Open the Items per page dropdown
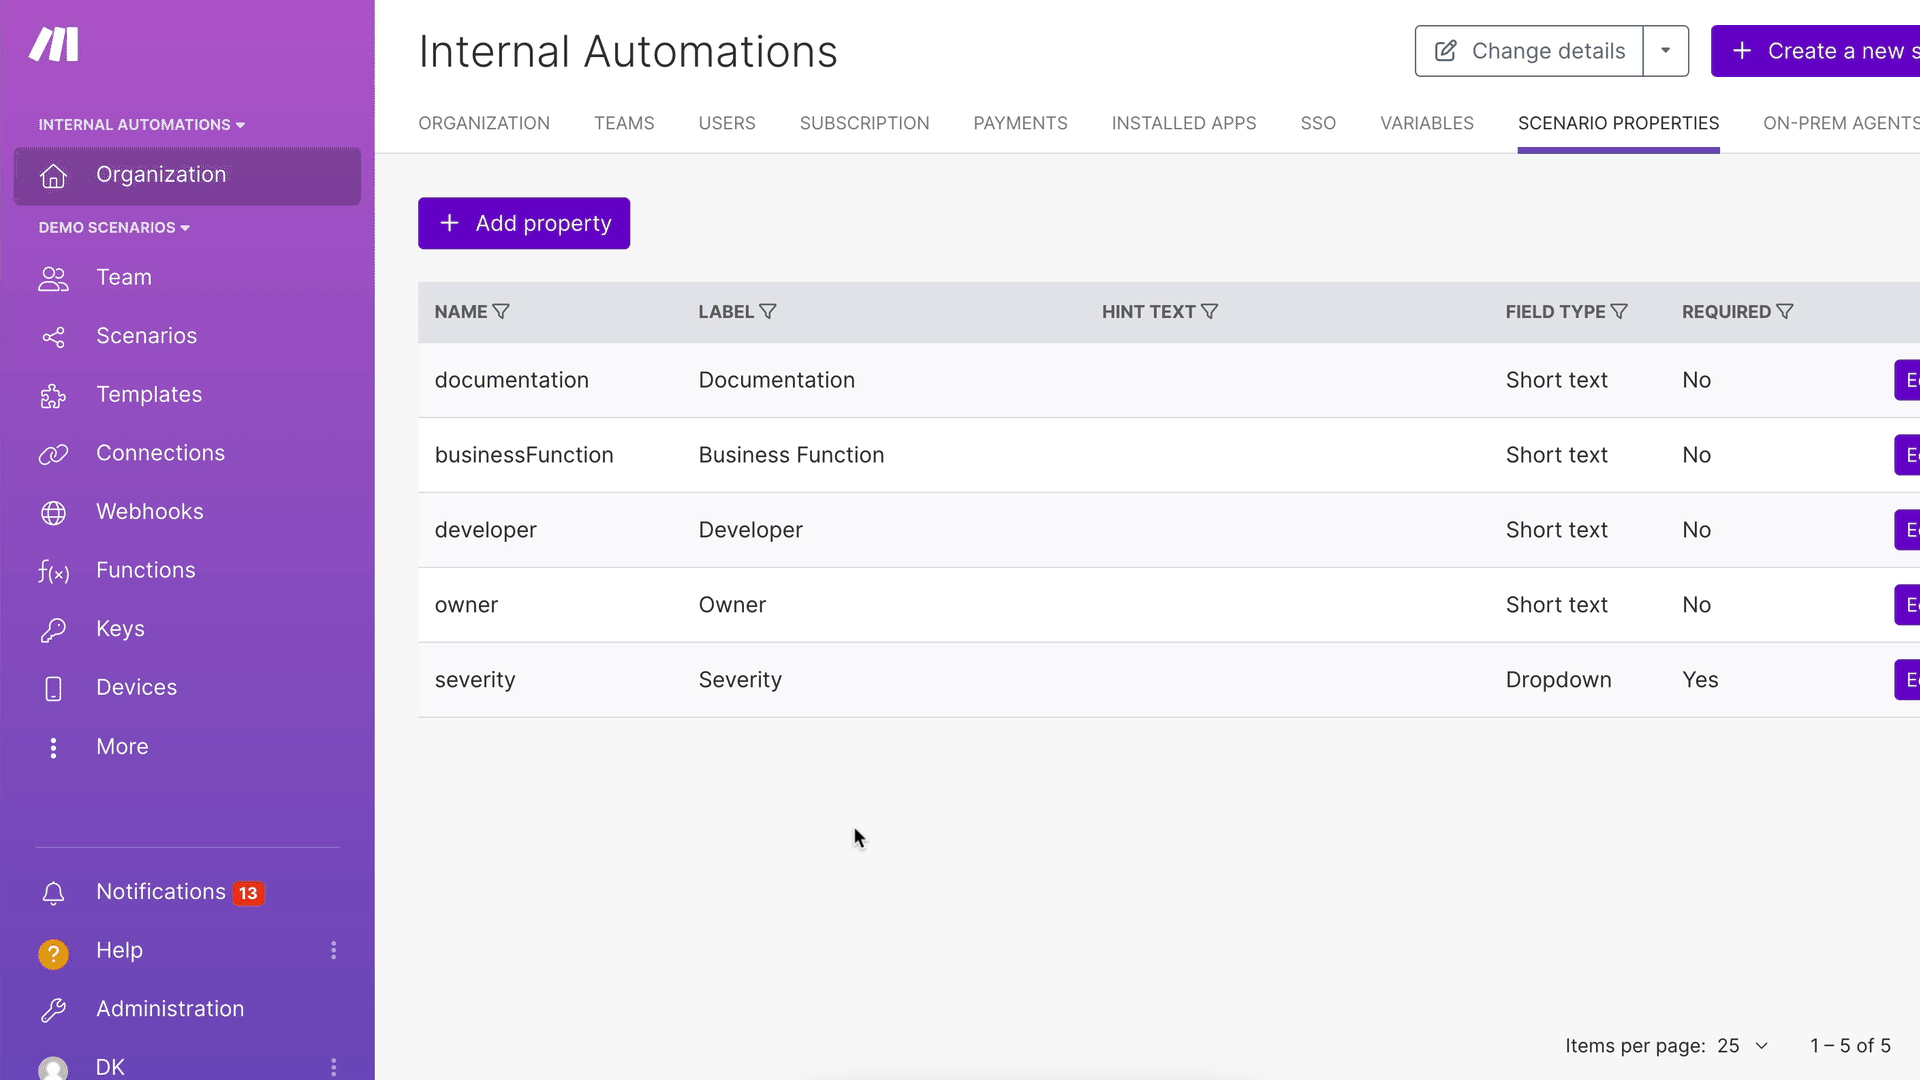1920x1080 pixels. pos(1743,1046)
